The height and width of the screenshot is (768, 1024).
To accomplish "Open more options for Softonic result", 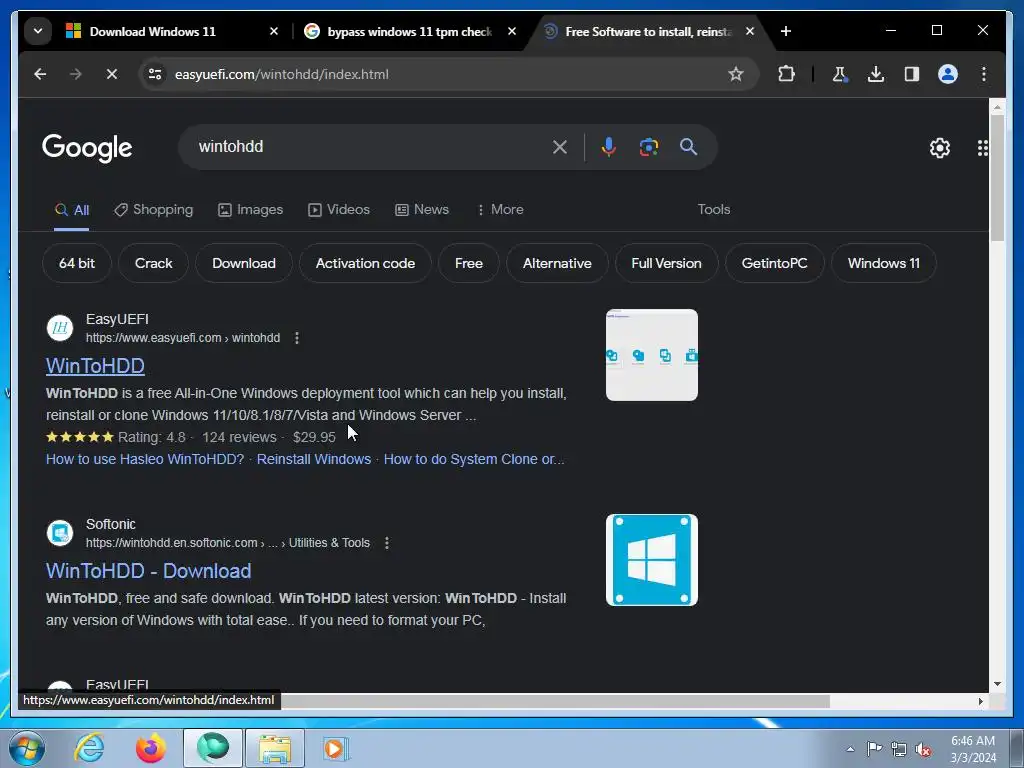I will coord(387,543).
